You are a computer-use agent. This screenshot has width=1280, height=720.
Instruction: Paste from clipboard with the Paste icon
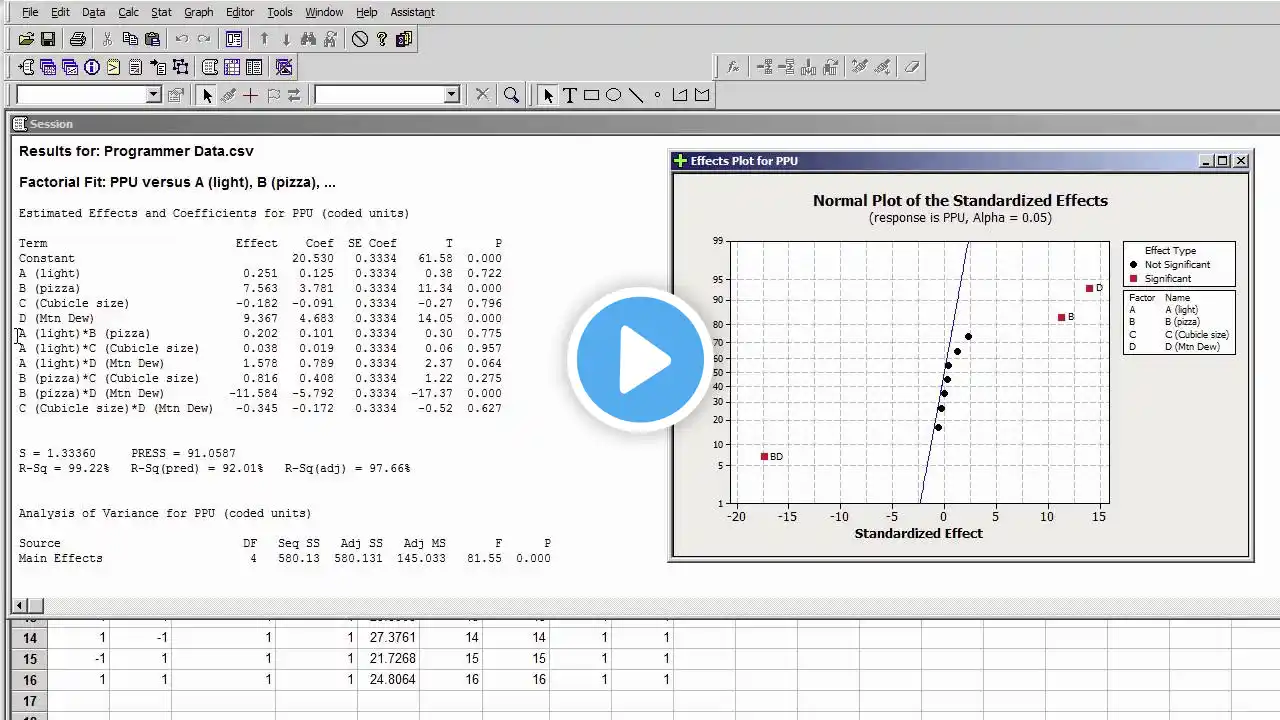click(x=152, y=39)
